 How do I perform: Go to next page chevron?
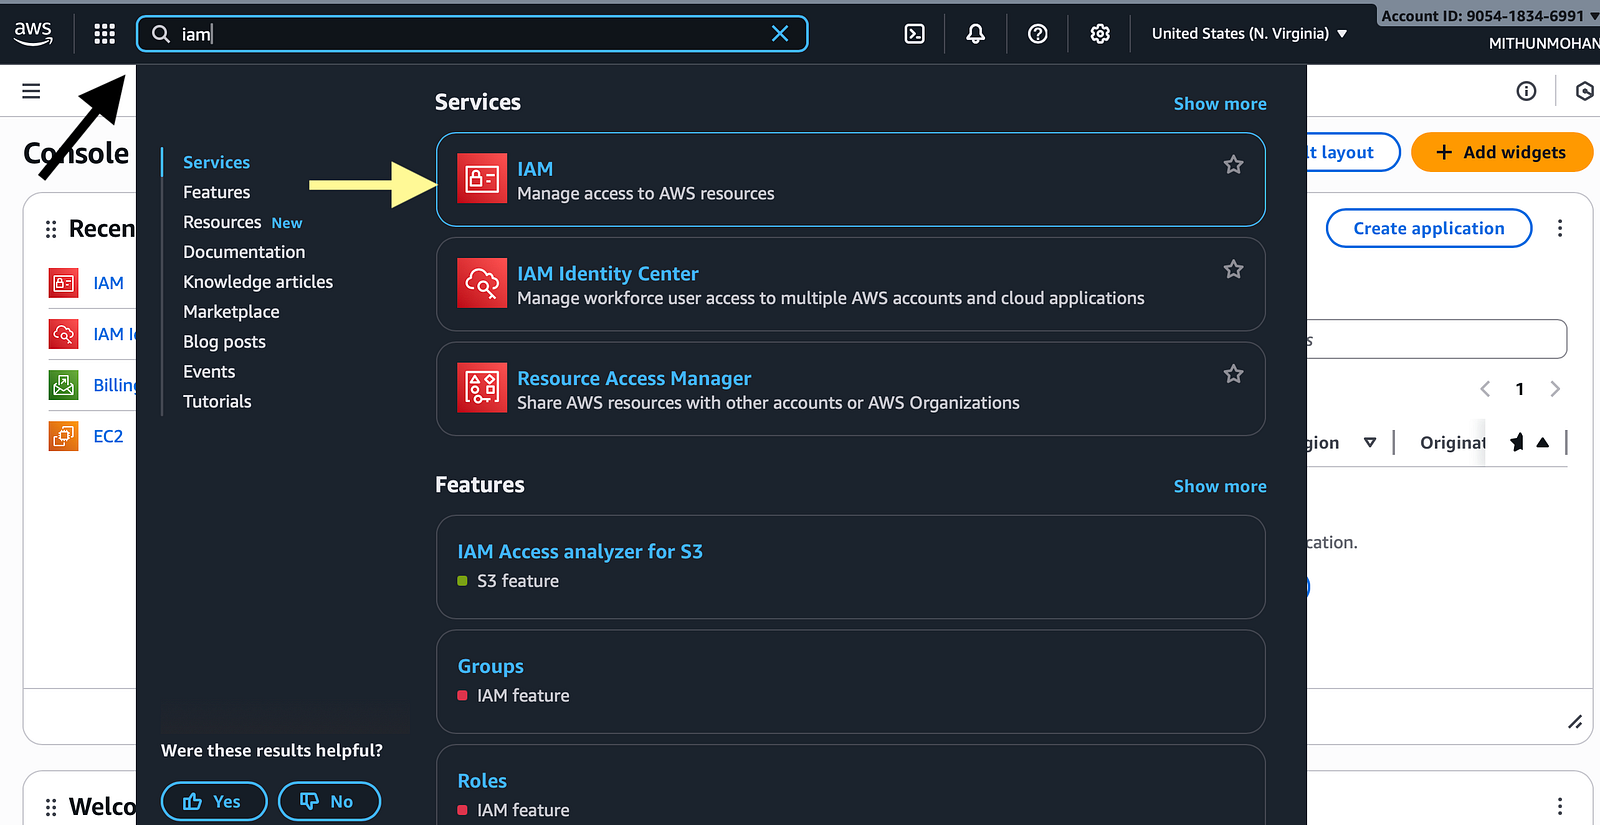[1555, 389]
